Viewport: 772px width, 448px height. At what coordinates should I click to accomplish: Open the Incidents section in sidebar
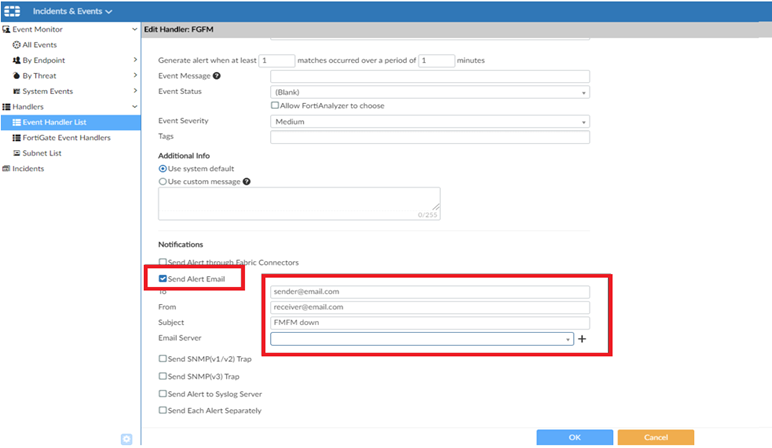(27, 168)
